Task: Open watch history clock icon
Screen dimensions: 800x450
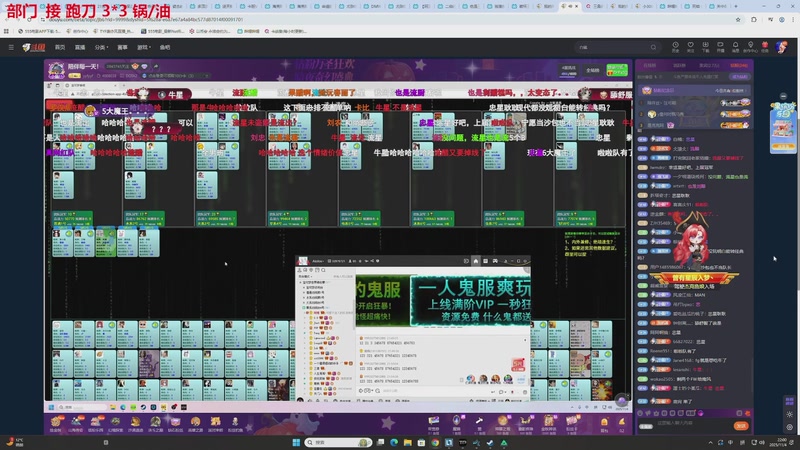Action: [675, 47]
